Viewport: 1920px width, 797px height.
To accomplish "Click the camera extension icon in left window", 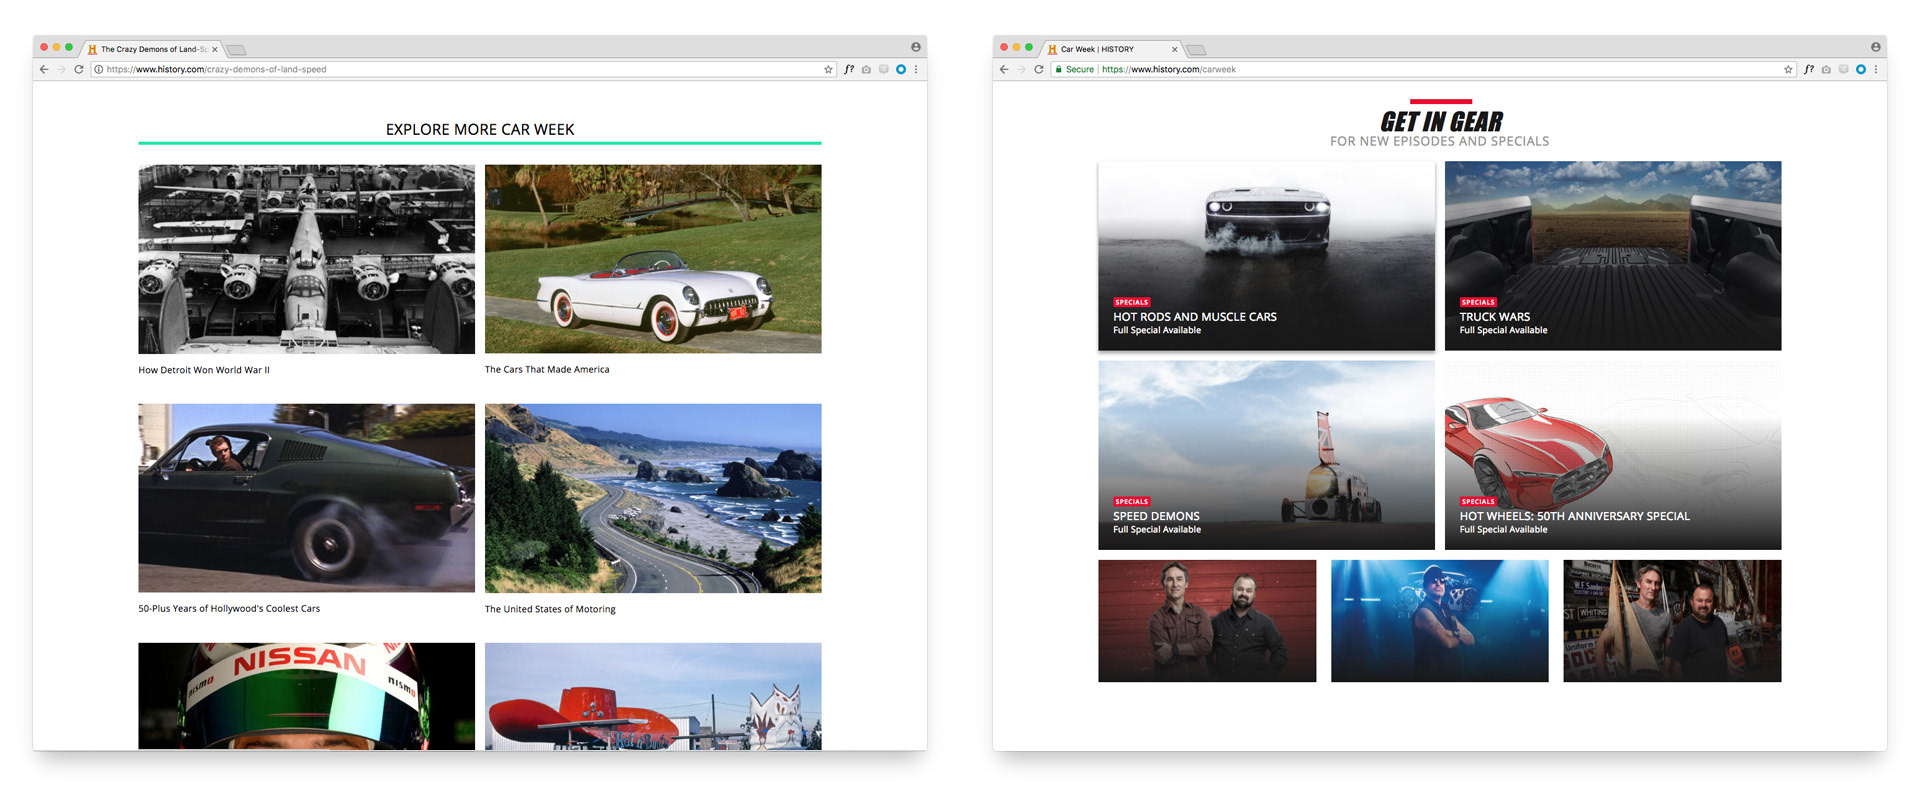I will [866, 69].
